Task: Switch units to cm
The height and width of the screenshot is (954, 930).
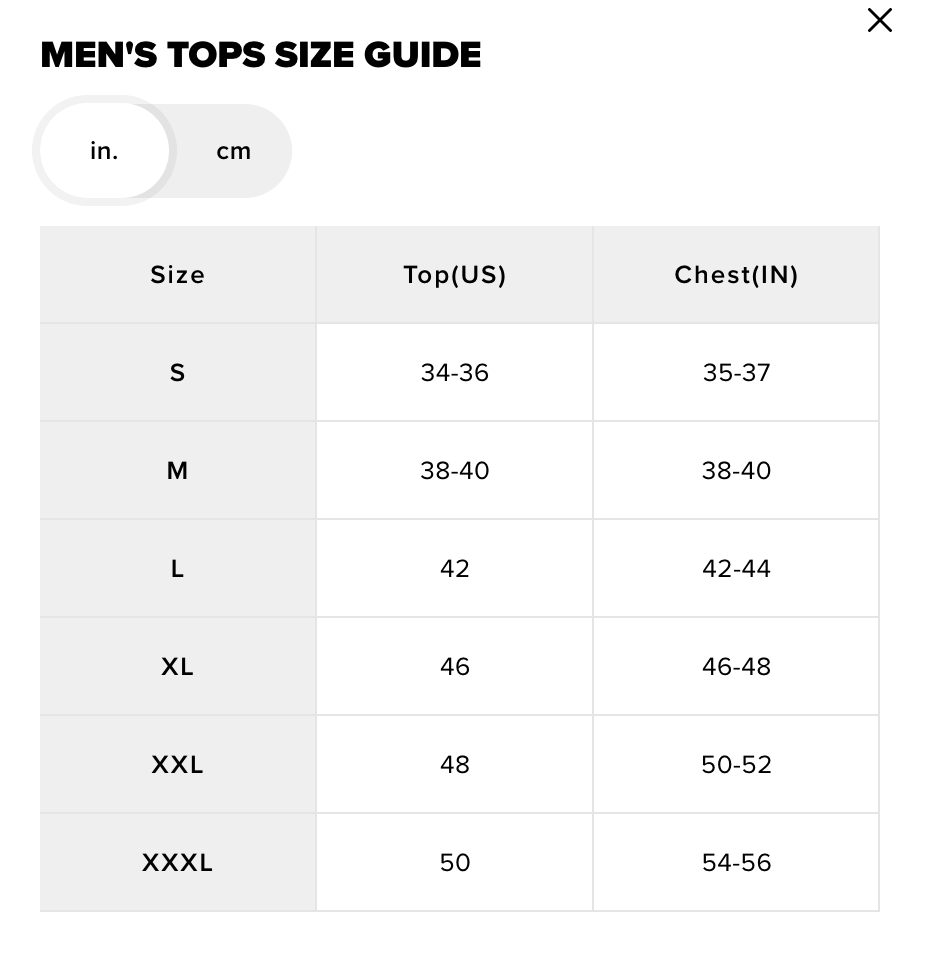Action: pyautogui.click(x=233, y=151)
